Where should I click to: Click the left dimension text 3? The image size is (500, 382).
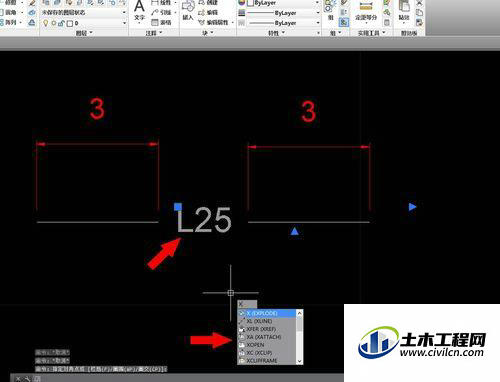(x=97, y=109)
